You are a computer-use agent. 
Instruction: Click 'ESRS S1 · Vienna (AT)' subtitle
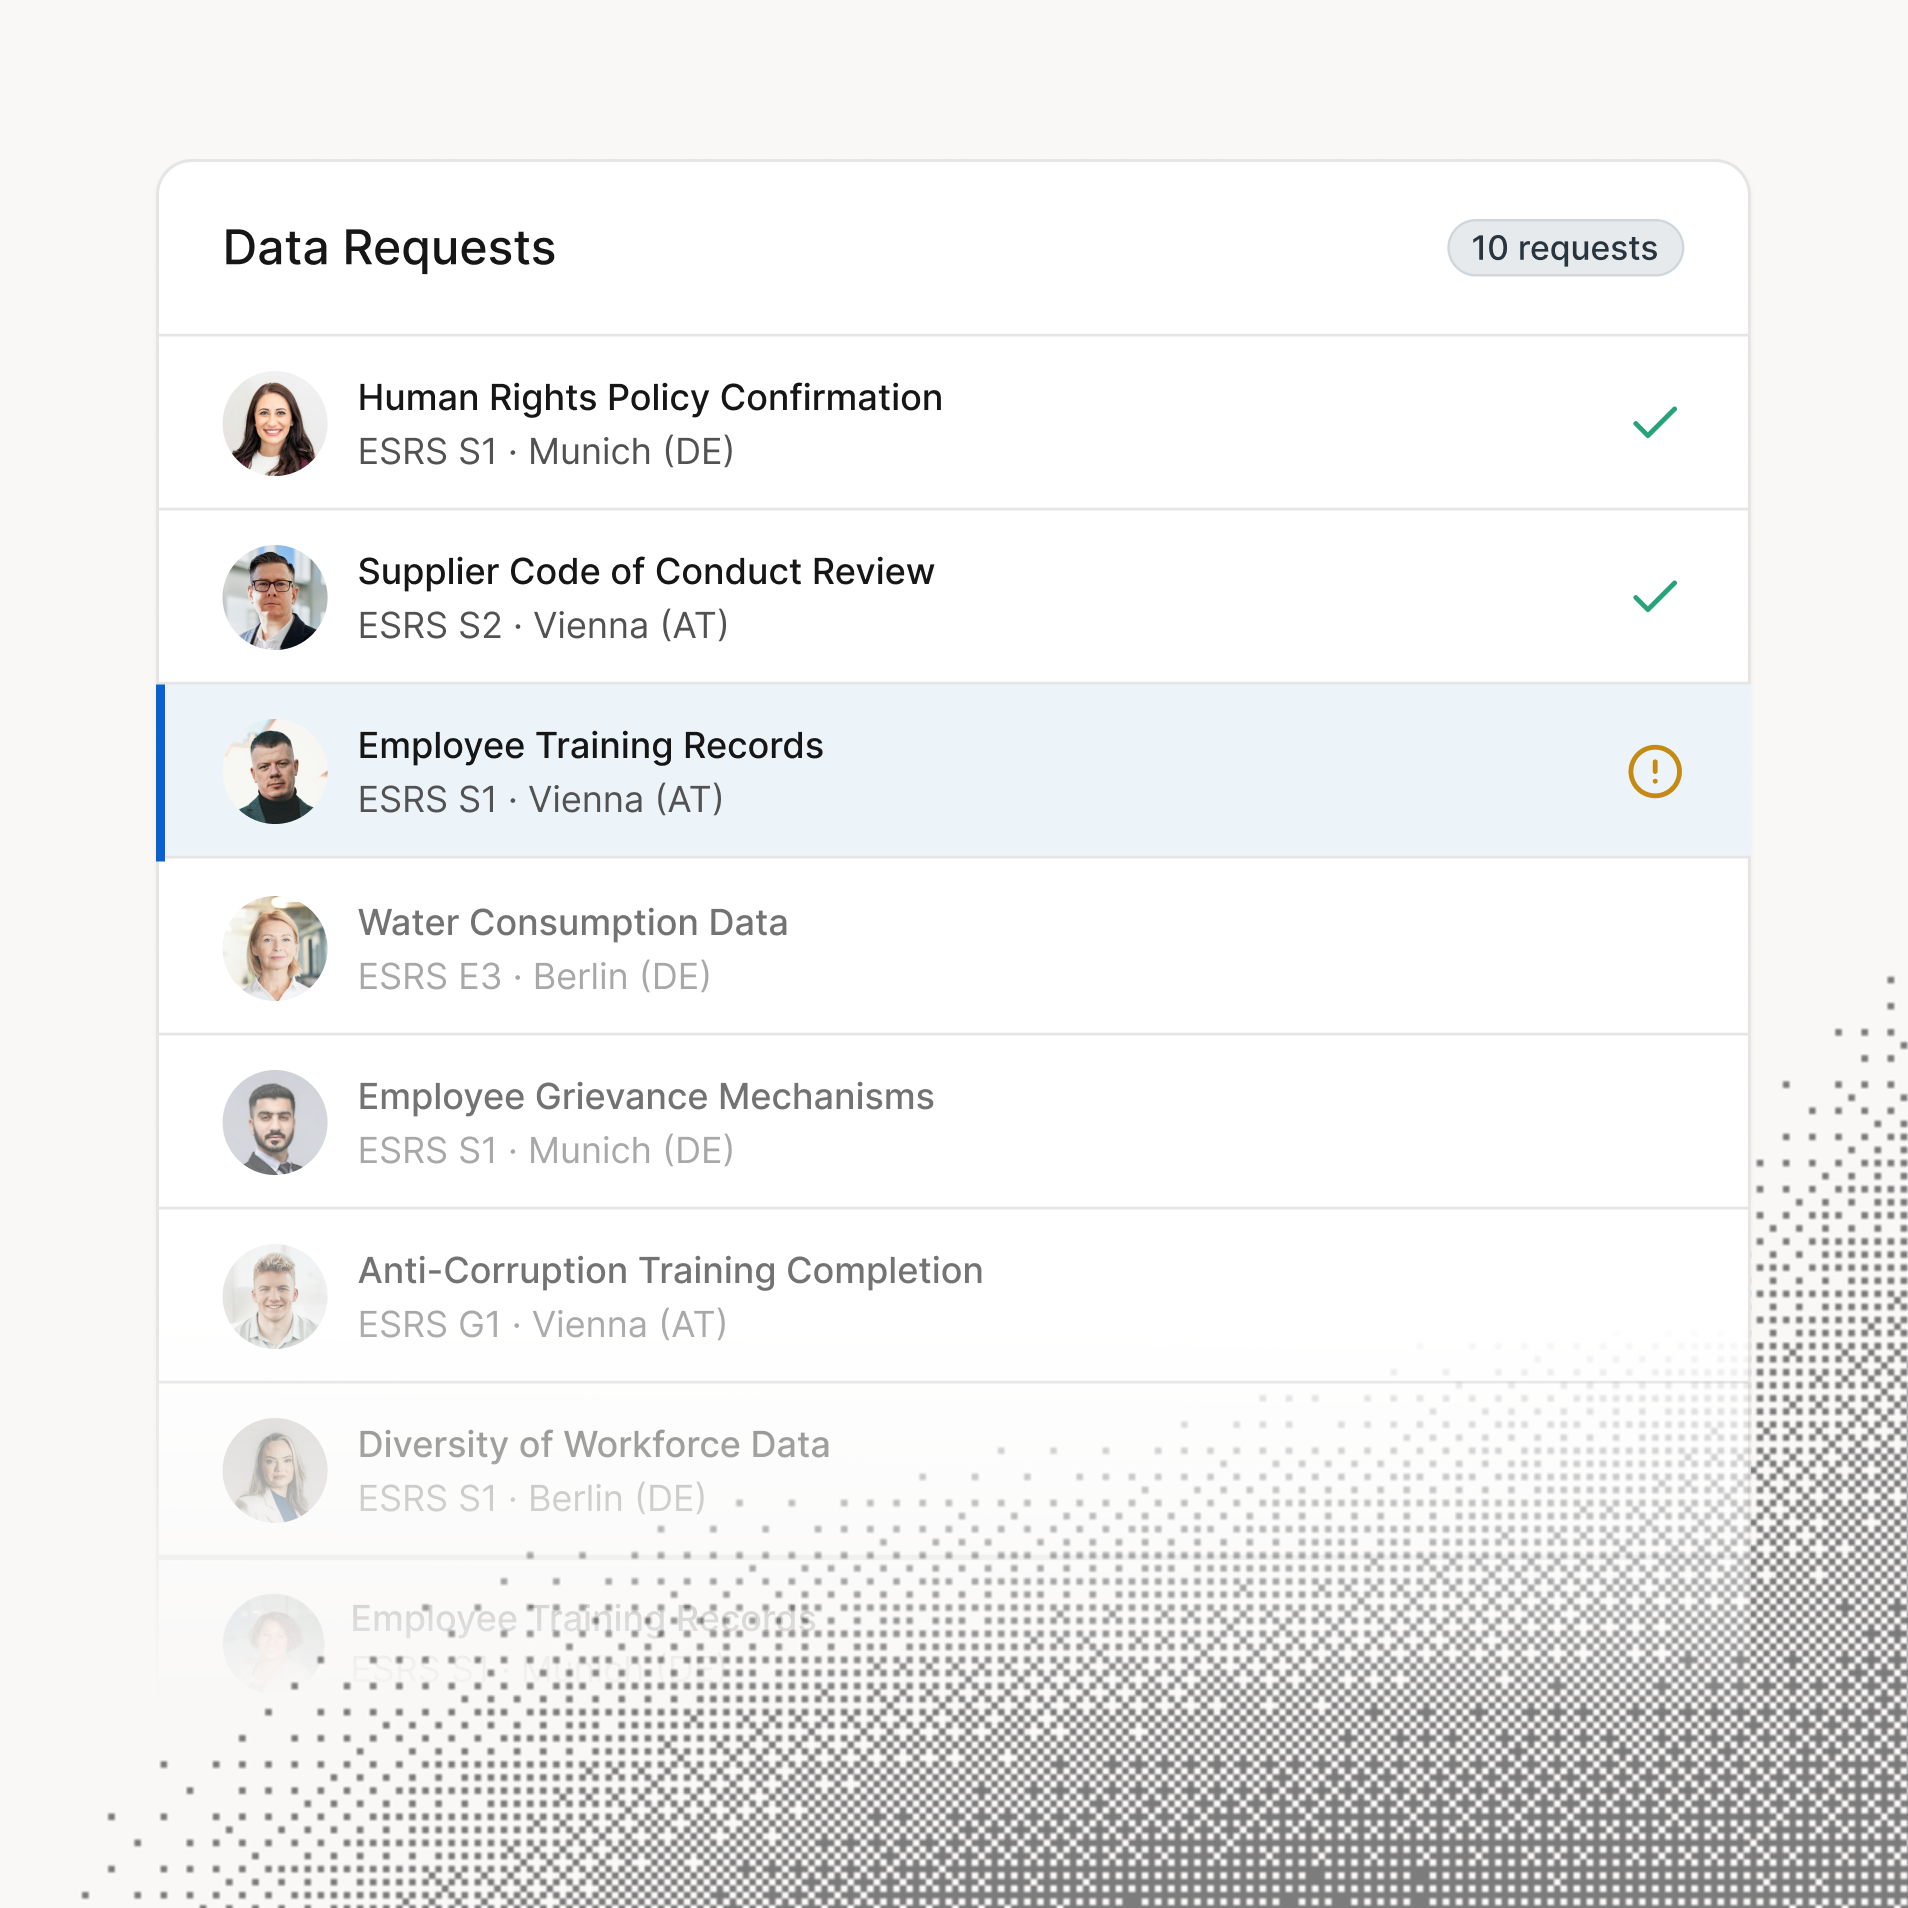540,800
